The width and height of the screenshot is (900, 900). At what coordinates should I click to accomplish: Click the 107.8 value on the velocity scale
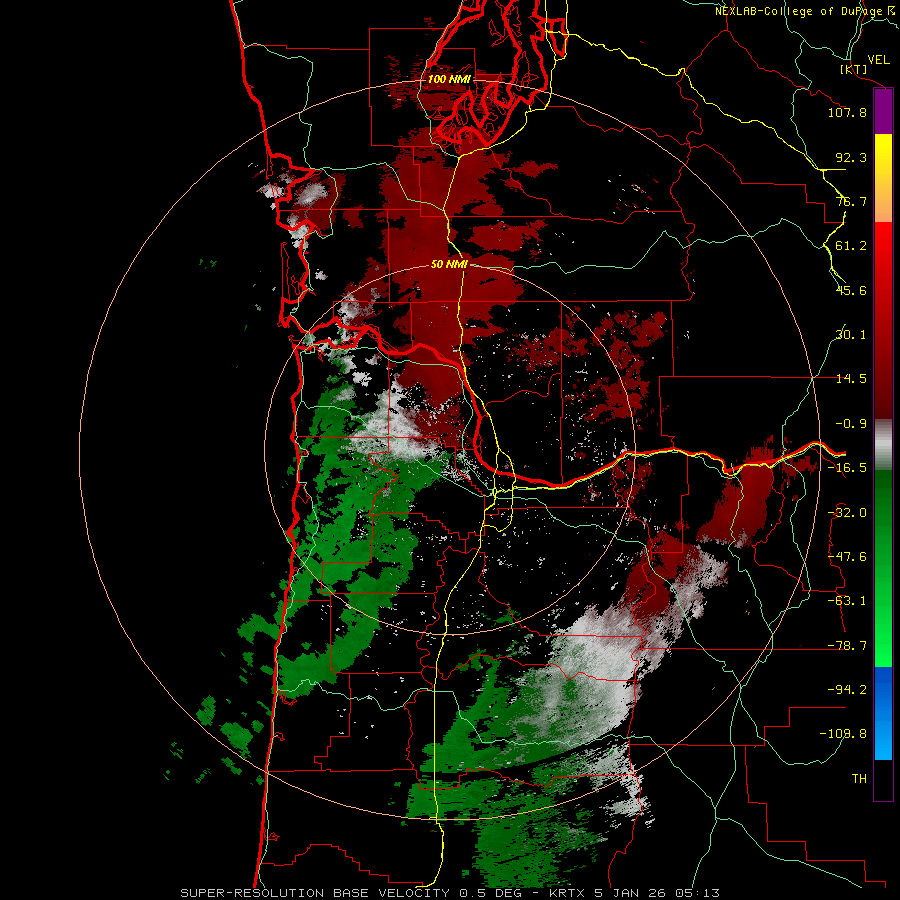pos(847,112)
